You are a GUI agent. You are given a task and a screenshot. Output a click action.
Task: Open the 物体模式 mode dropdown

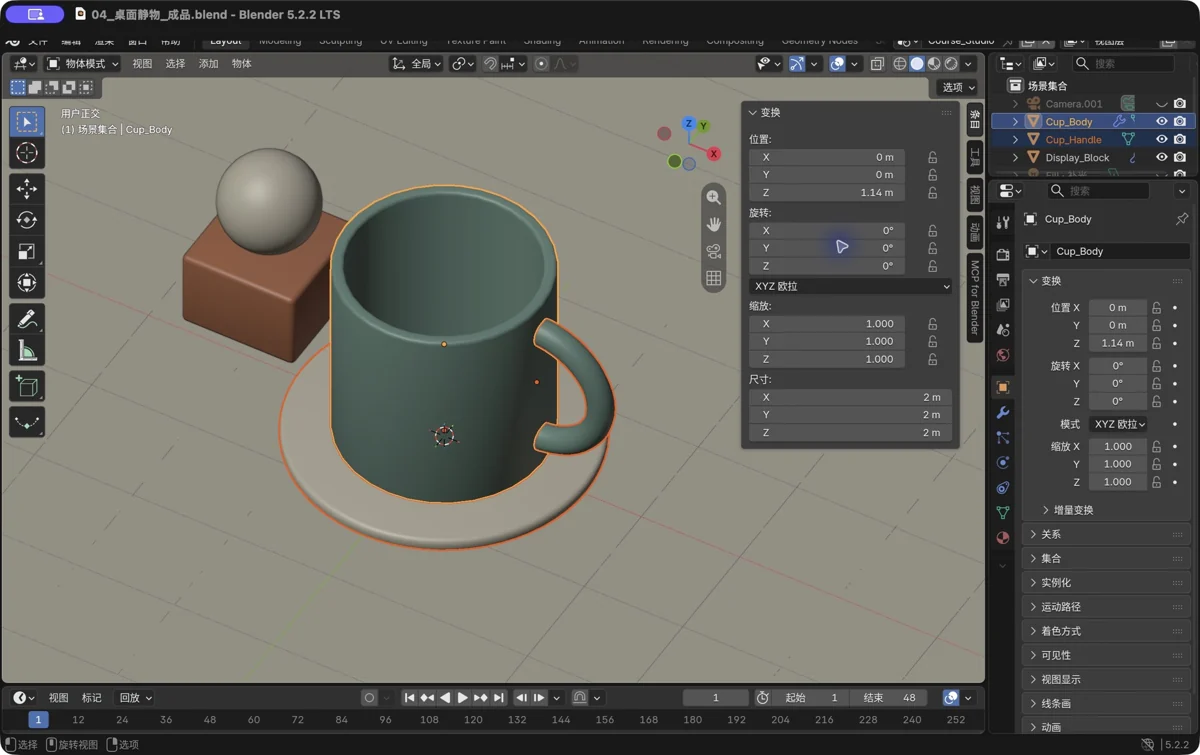point(82,64)
